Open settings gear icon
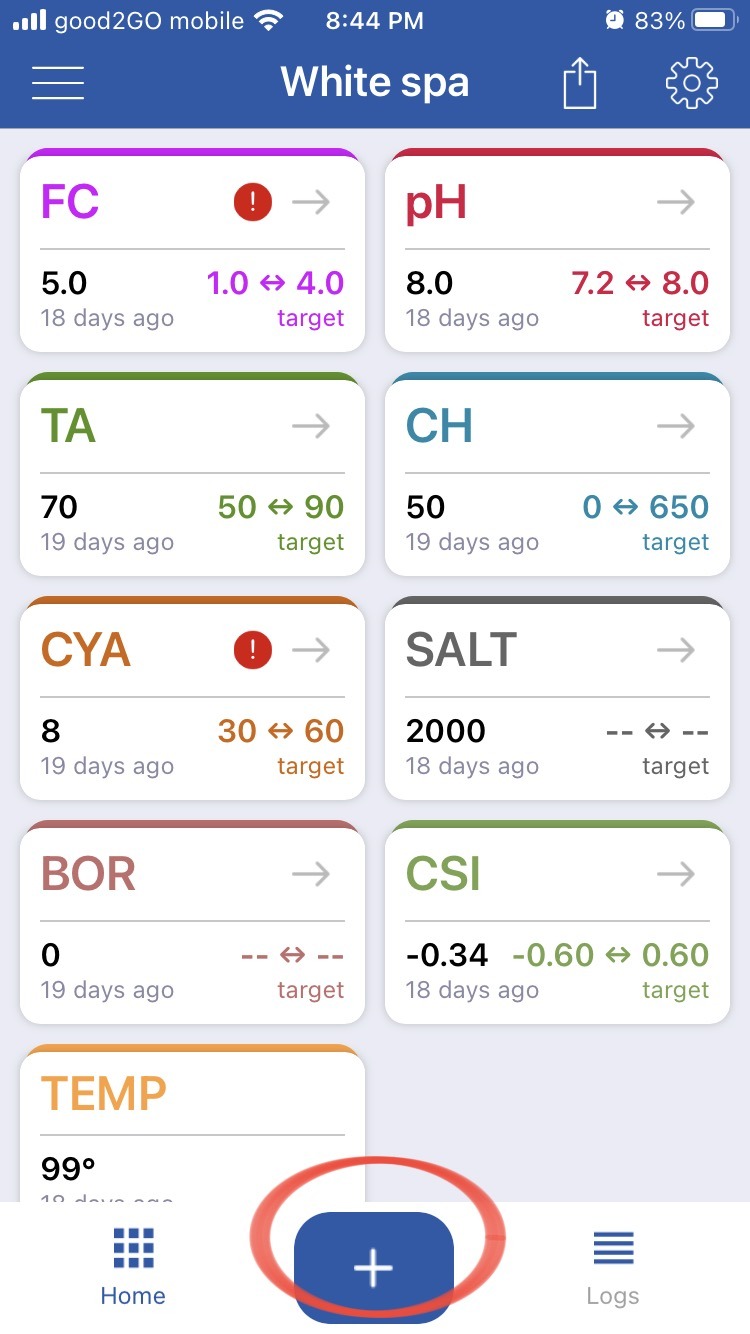Viewport: 750px width, 1334px height. (x=692, y=83)
